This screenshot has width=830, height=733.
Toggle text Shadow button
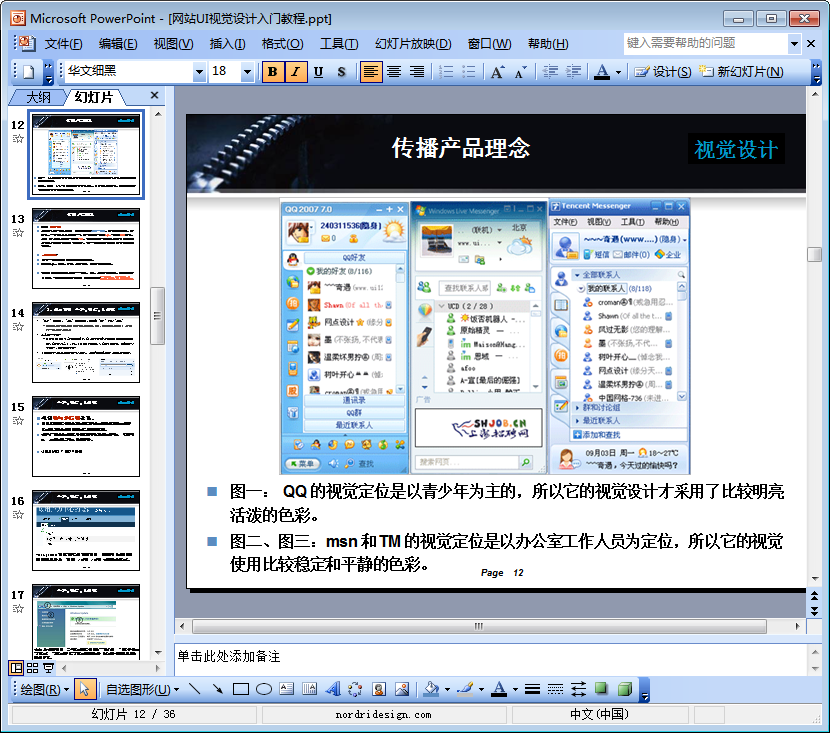click(341, 72)
